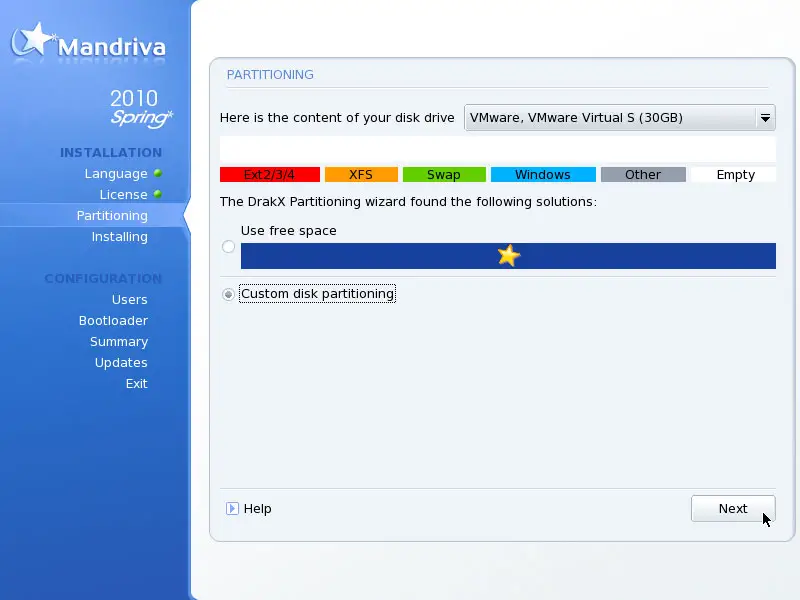This screenshot has height=600, width=800.
Task: Click the star in the free space bar
Action: coord(509,256)
